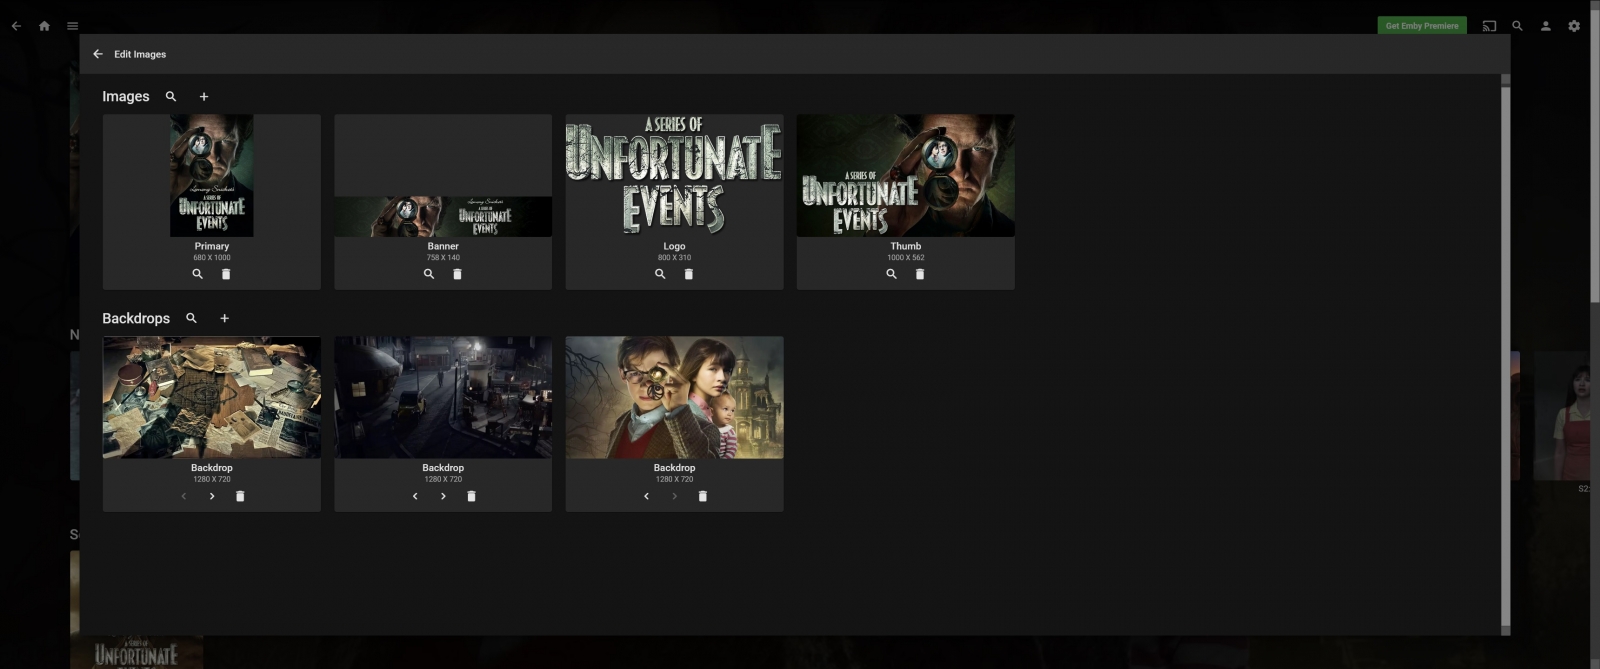Delete the first backdrop (desk papers)
Screen dimensions: 1600x669
click(240, 496)
